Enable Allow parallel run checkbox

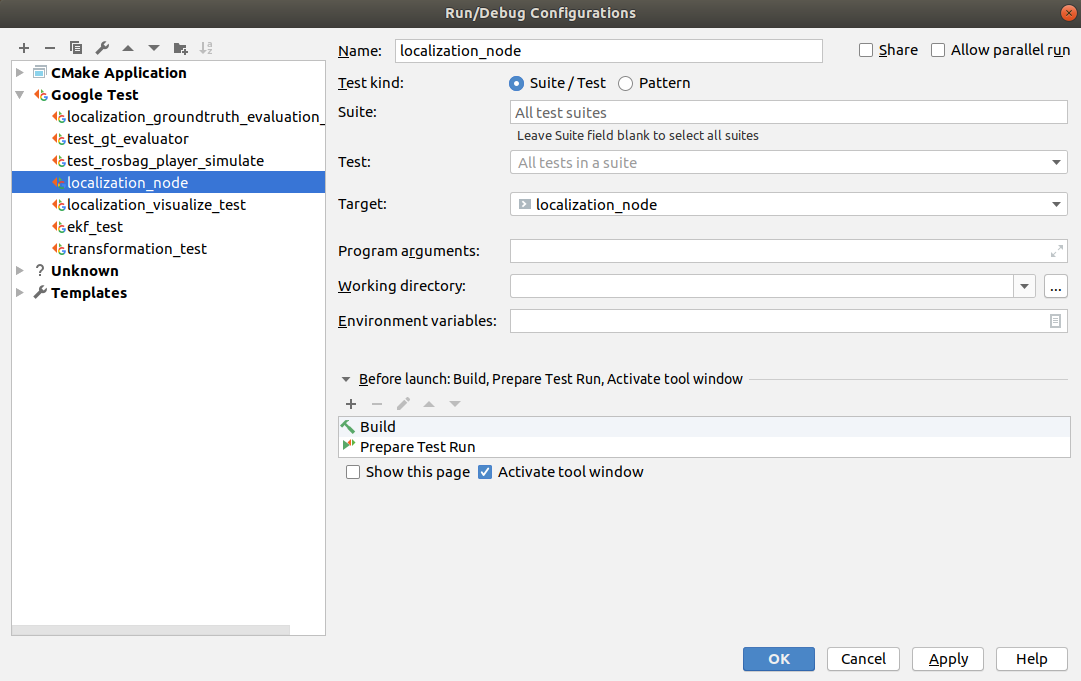tap(938, 50)
